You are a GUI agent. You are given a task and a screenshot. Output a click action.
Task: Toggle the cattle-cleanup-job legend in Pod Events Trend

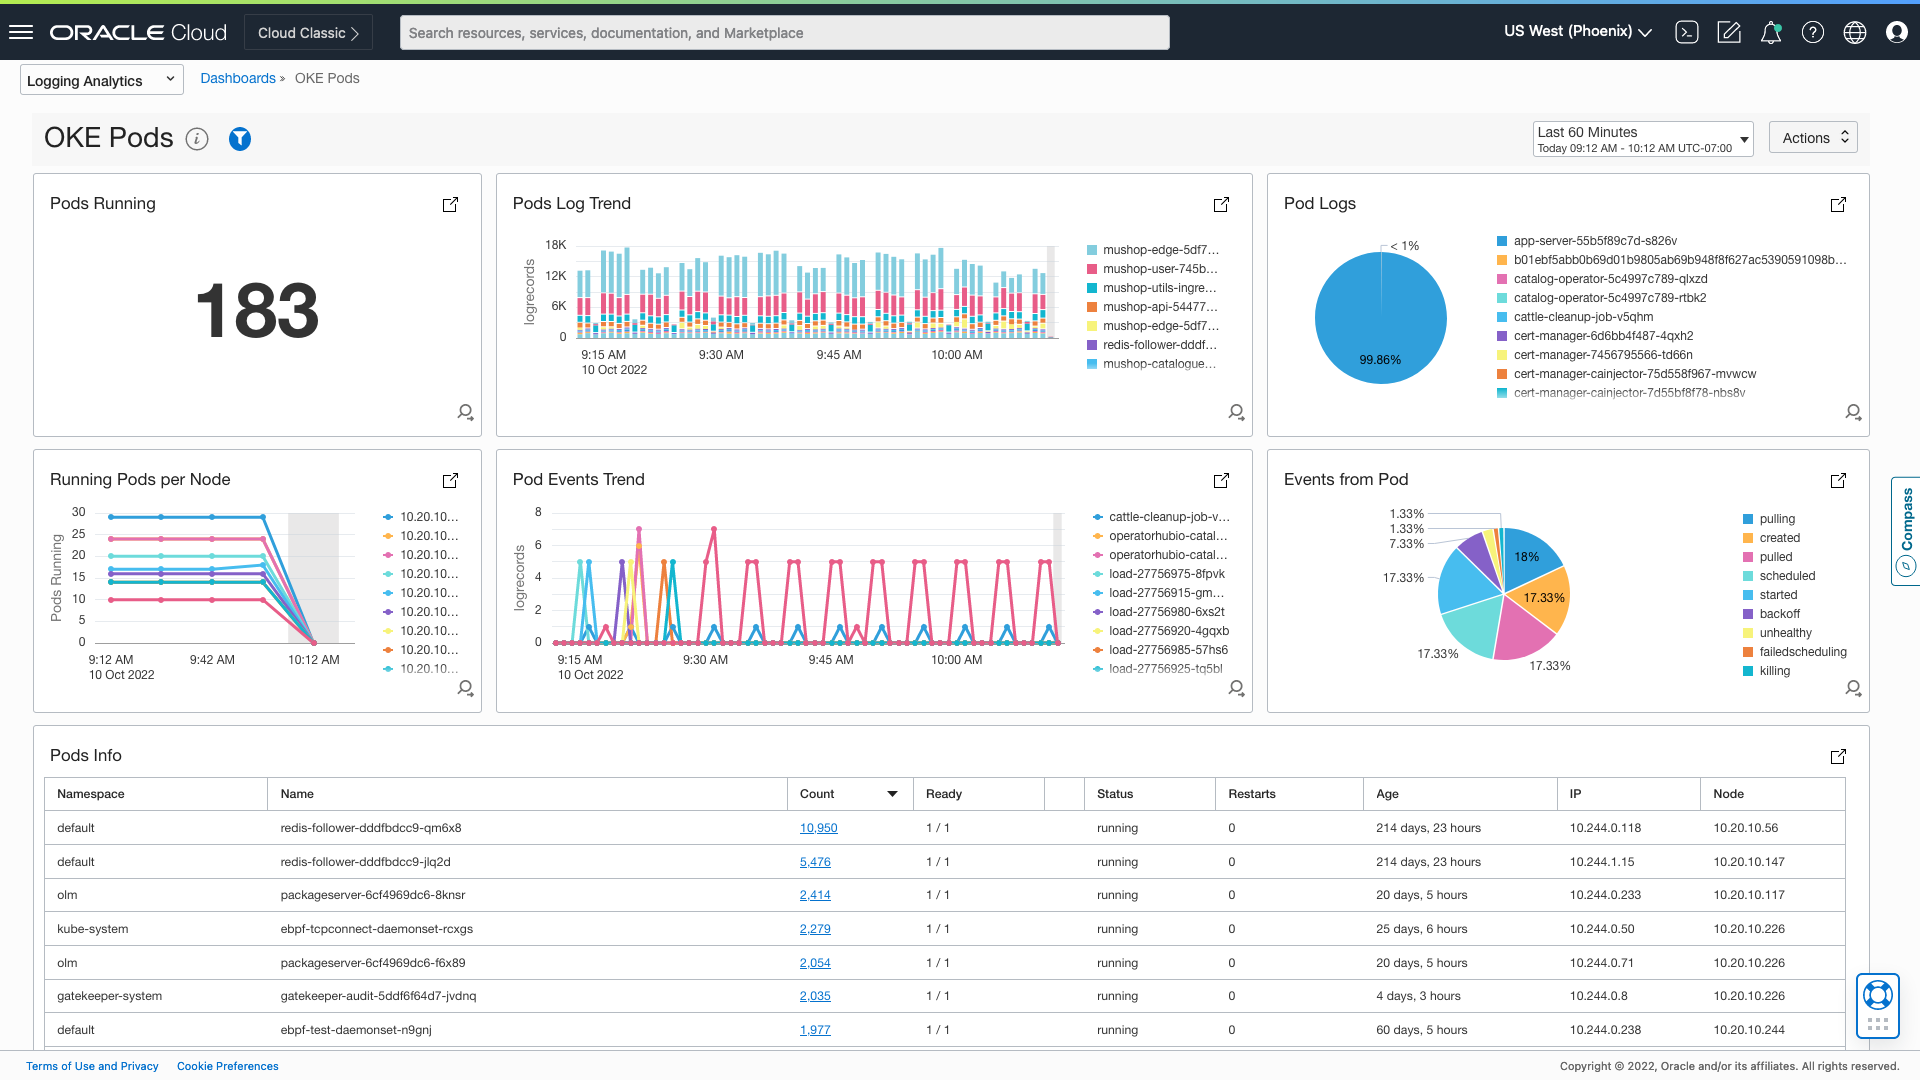click(x=1168, y=517)
